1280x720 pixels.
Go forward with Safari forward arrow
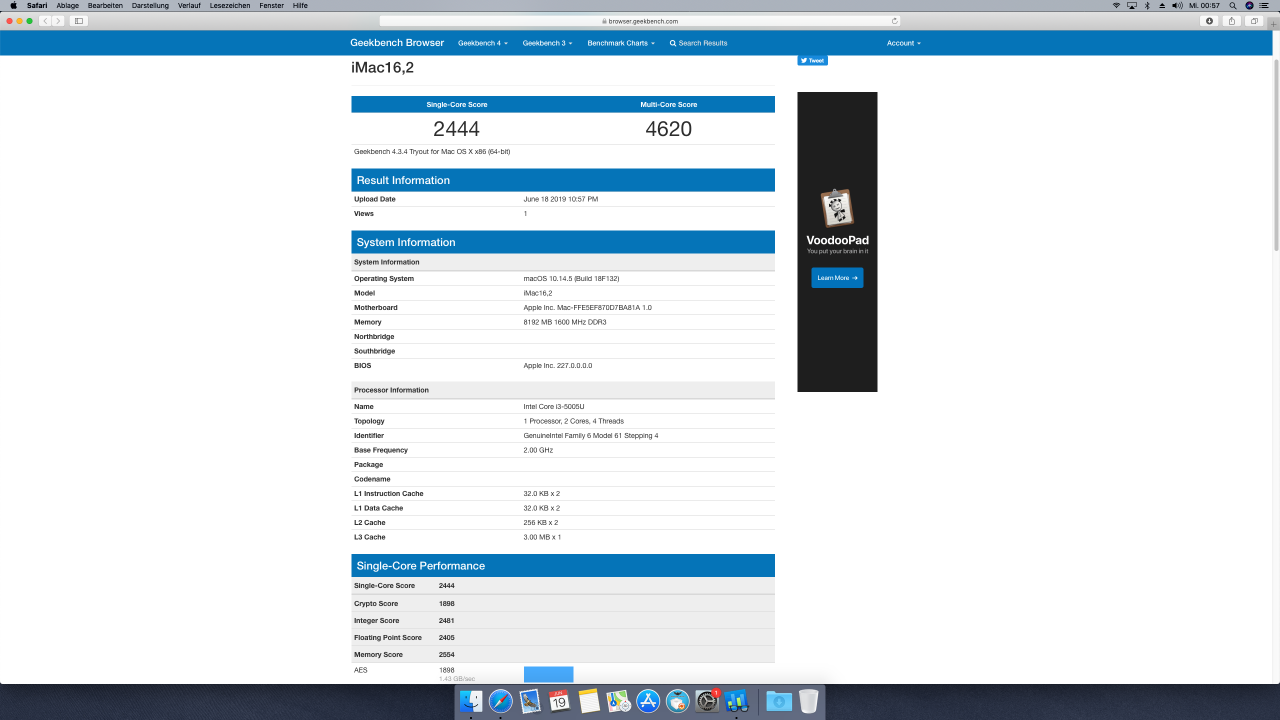click(58, 20)
